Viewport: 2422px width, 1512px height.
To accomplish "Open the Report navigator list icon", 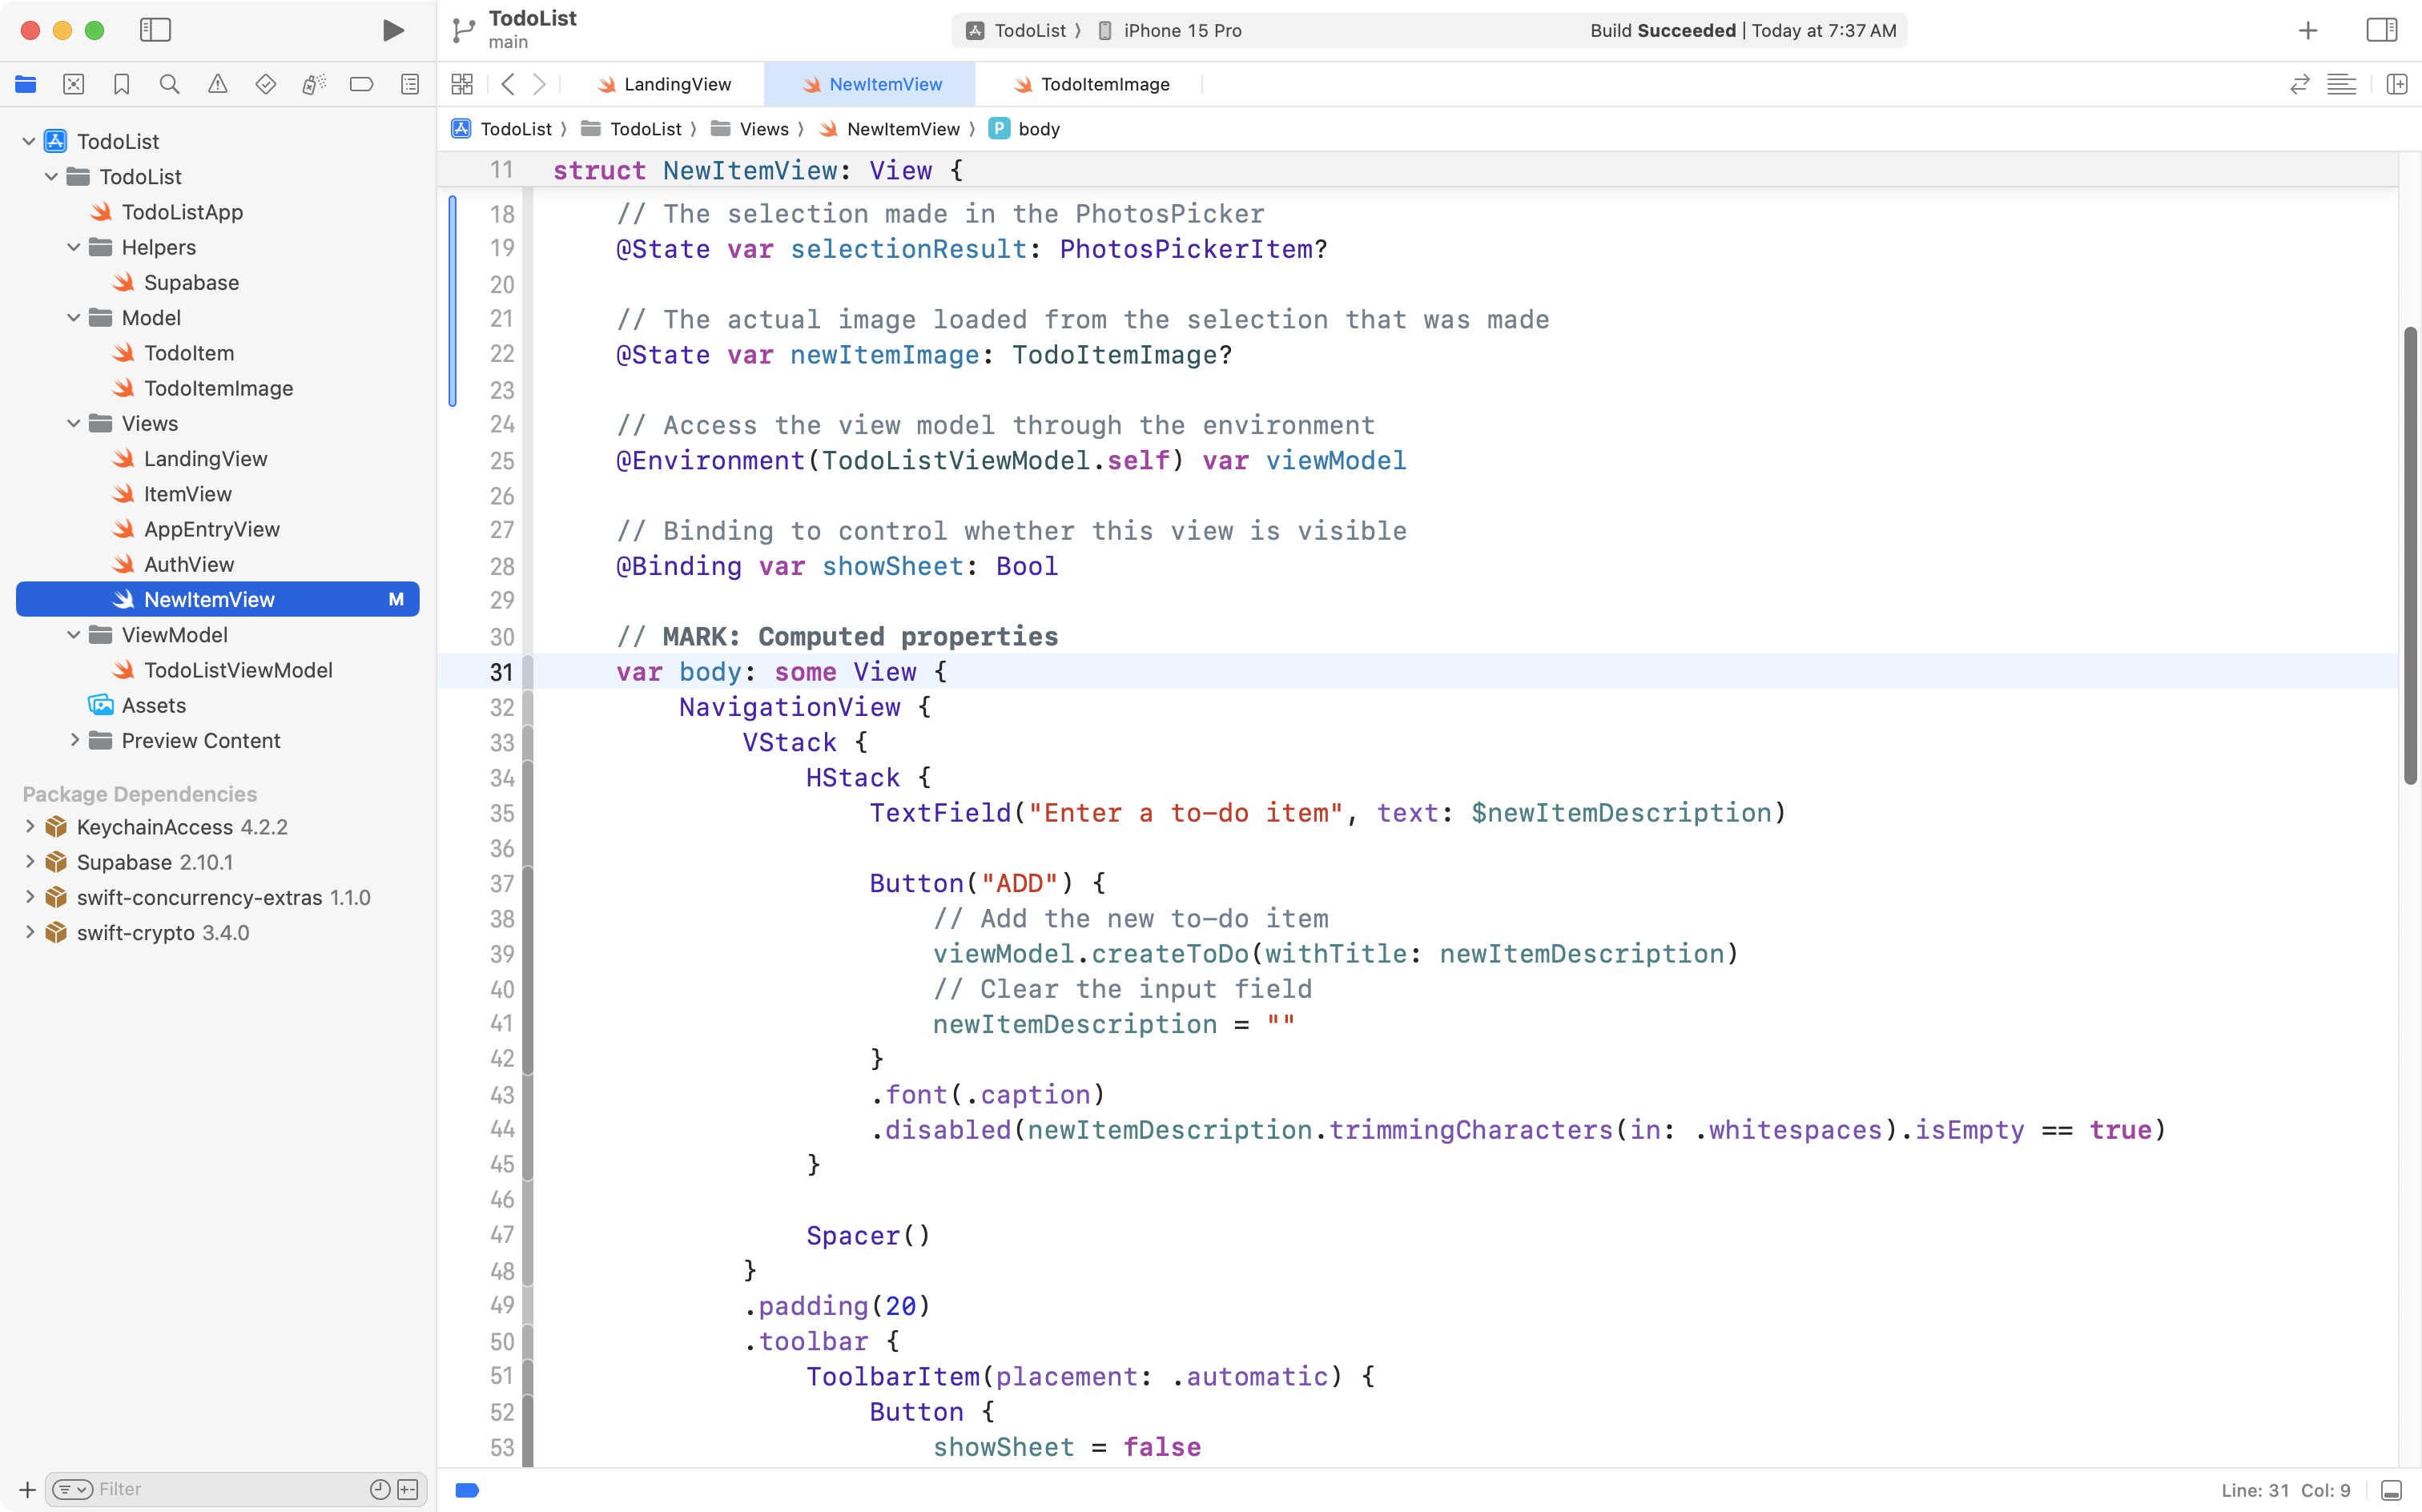I will [x=409, y=84].
